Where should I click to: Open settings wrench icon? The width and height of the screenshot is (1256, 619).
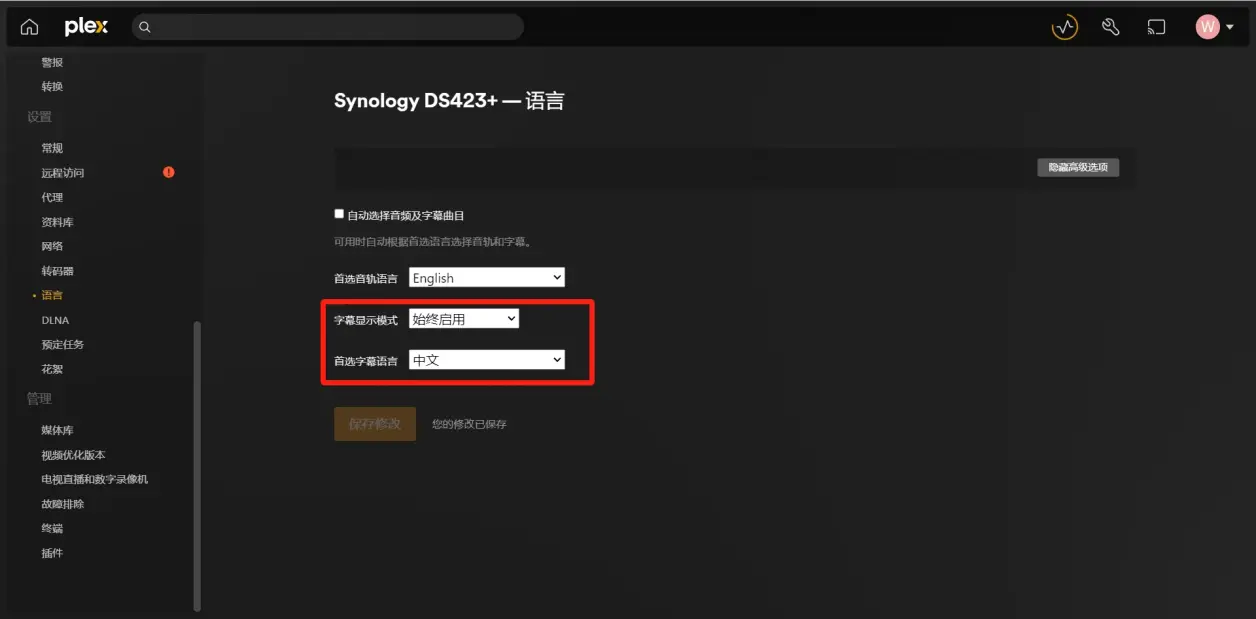(x=1110, y=28)
